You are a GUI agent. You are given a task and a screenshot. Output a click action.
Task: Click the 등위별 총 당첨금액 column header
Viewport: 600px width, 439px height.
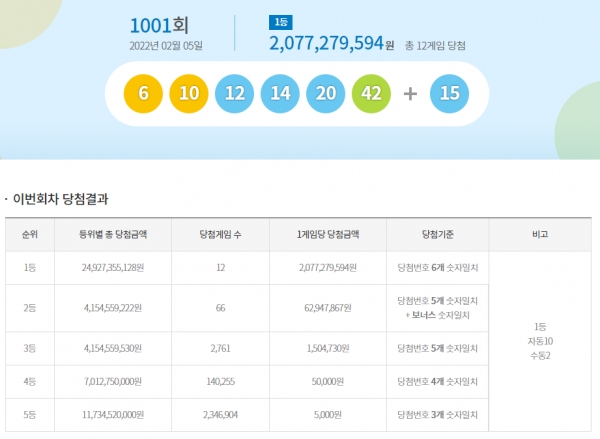(113, 234)
